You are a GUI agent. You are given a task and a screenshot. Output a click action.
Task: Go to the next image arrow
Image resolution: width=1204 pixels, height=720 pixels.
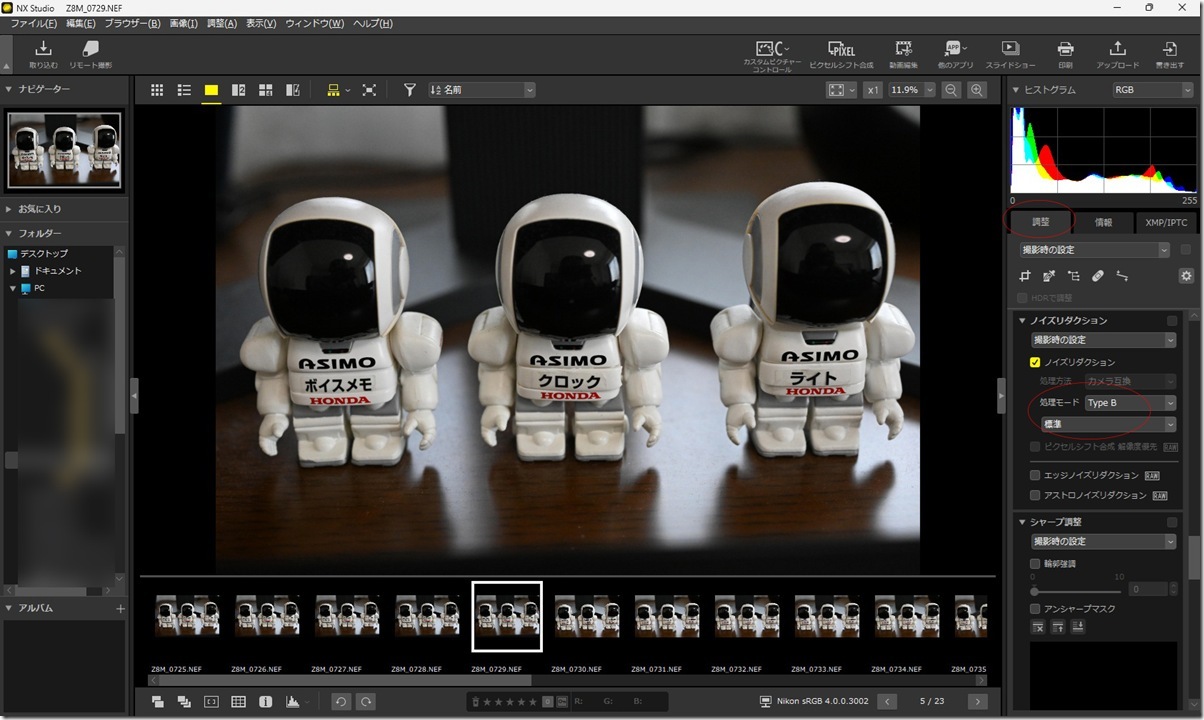pos(978,702)
